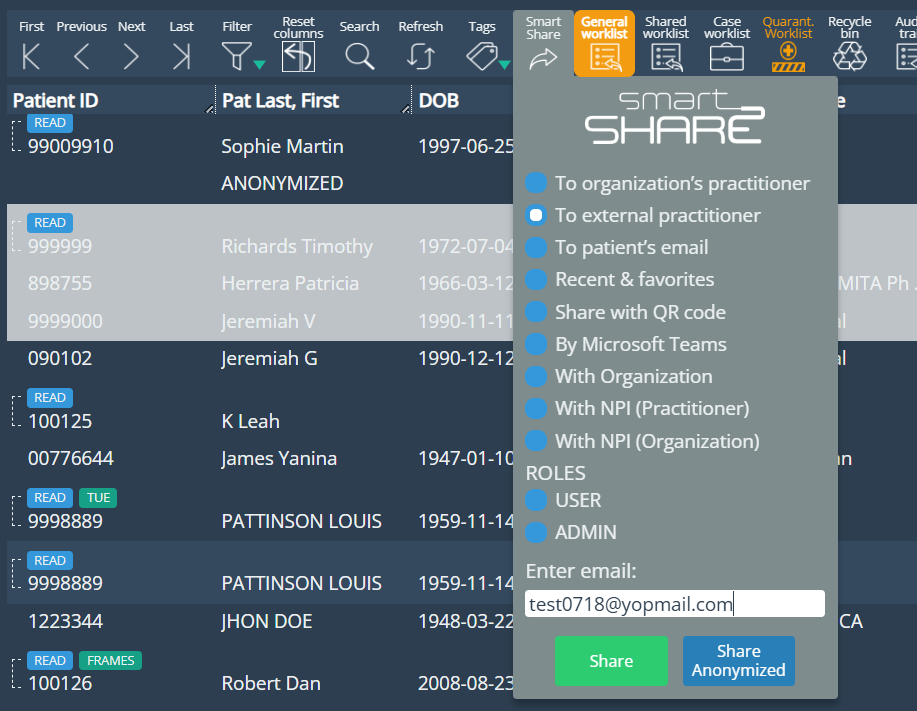Switch to the Shared worklist tab
Screen dimensions: 917x711
pos(665,44)
